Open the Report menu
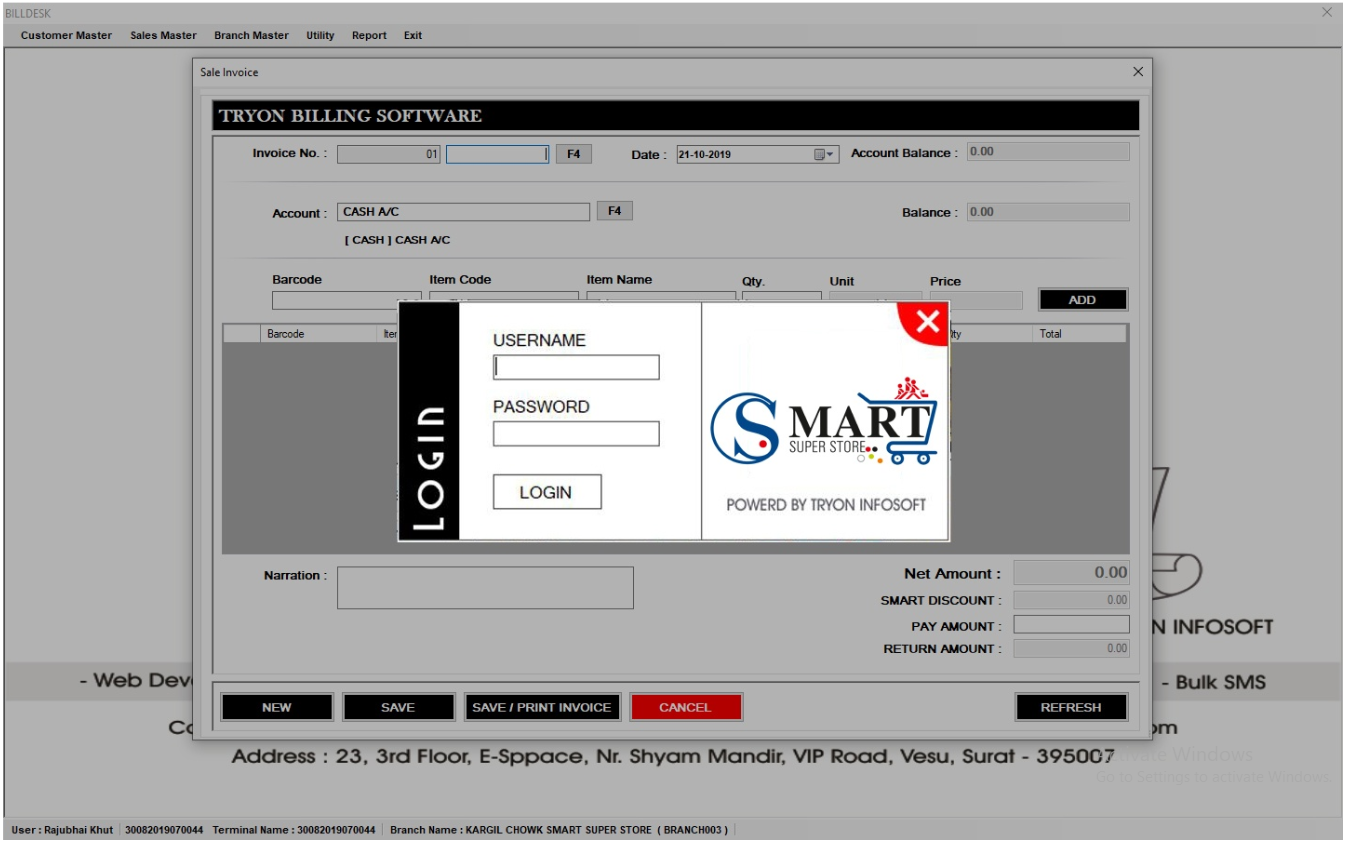This screenshot has width=1345, height=843. (x=369, y=35)
